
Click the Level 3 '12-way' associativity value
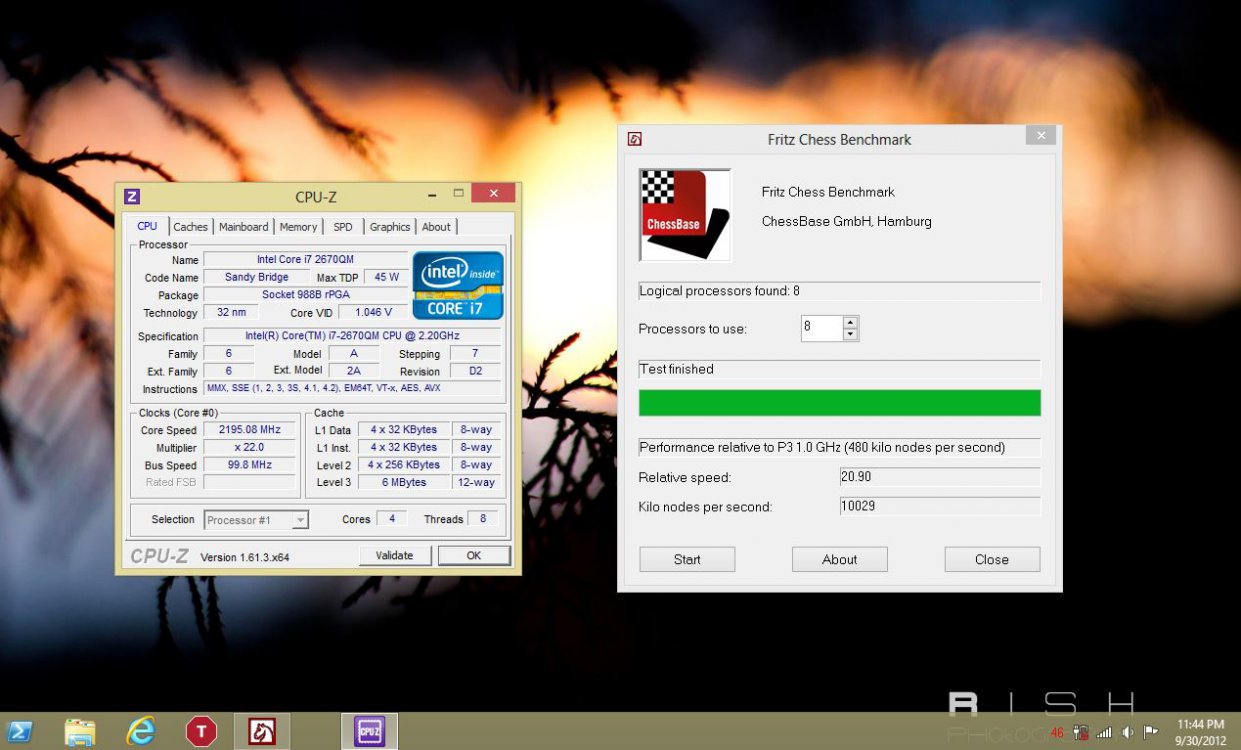point(476,482)
